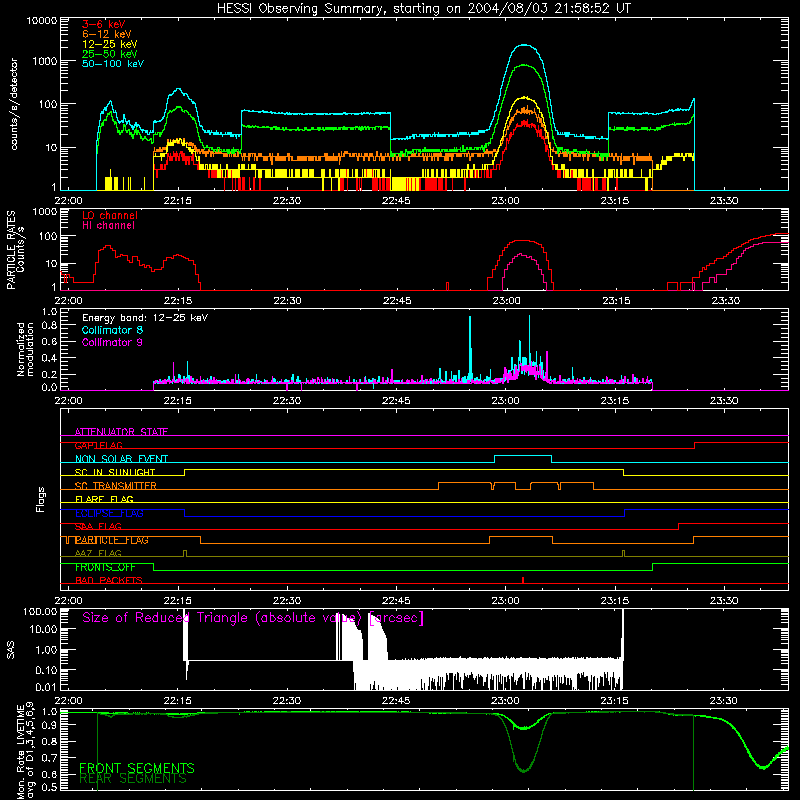Screen dimensions: 800x800
Task: Select the PARTICLE_FLAG label
Action: pos(112,540)
